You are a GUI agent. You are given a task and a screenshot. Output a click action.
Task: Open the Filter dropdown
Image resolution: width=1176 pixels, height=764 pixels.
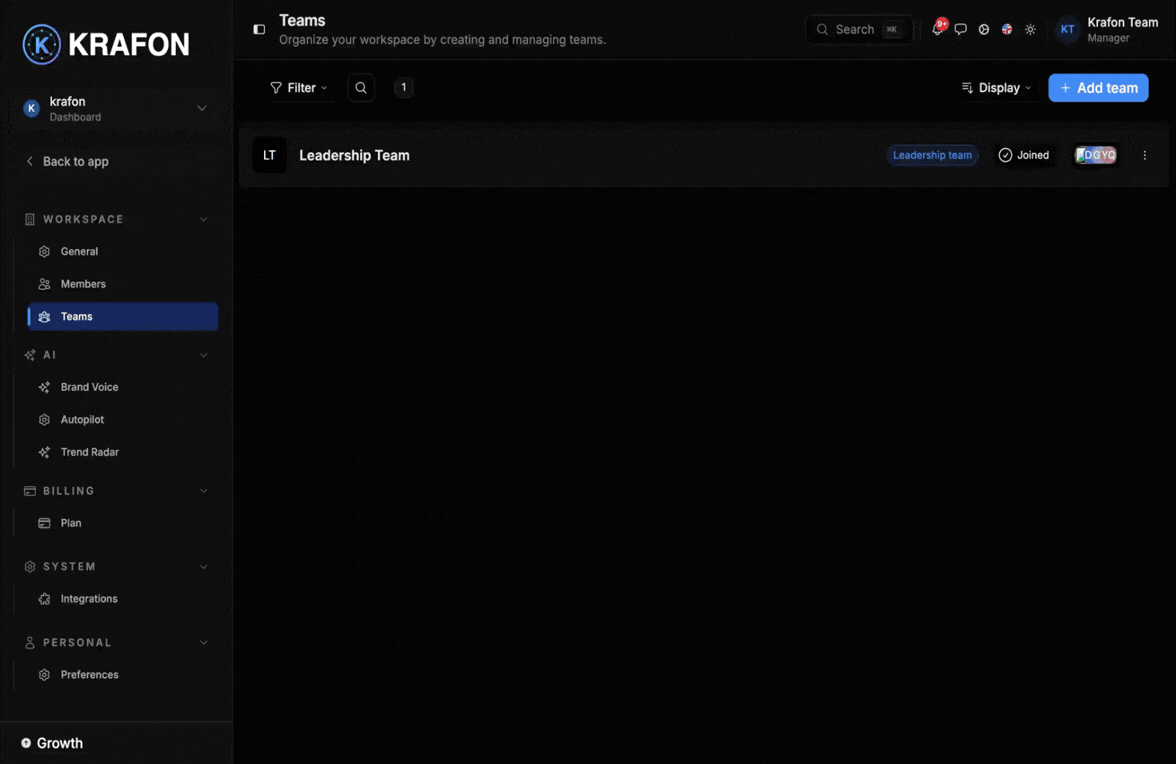click(x=298, y=88)
